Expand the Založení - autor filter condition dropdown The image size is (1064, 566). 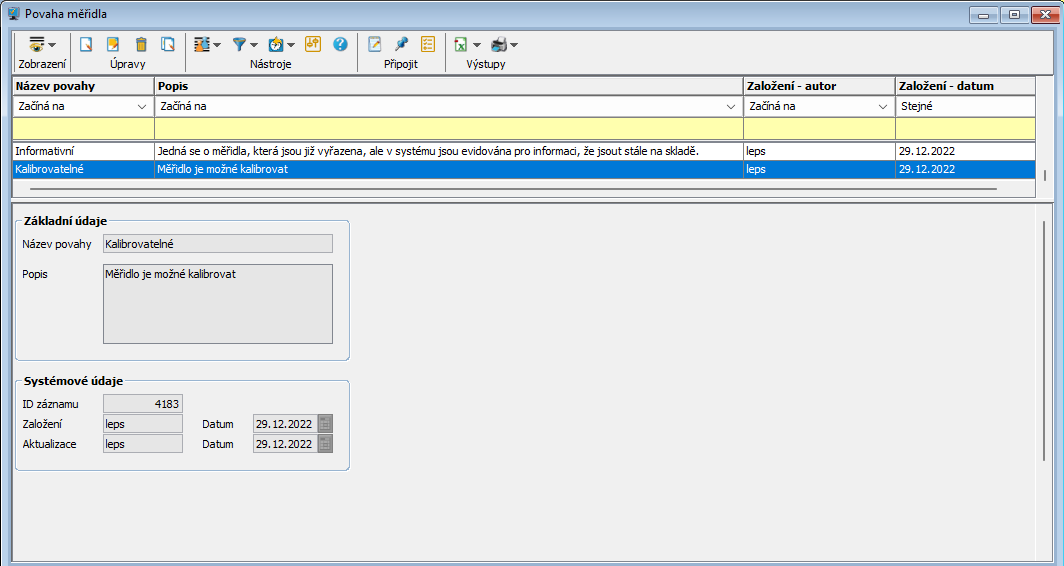(x=883, y=106)
